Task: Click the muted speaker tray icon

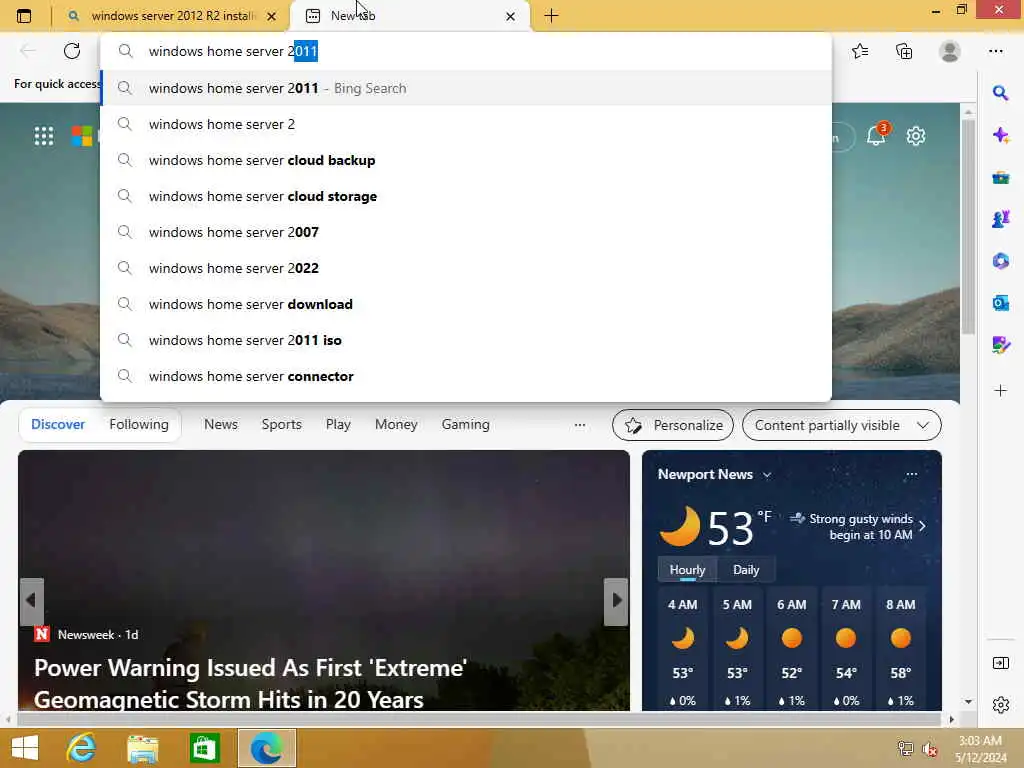Action: (x=929, y=748)
